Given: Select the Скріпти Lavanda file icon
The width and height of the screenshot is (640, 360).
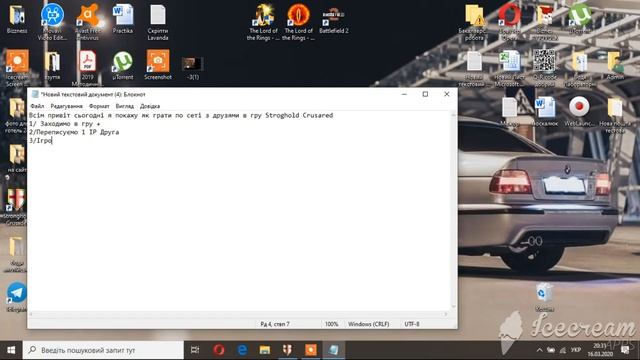Looking at the screenshot, I should tap(158, 21).
